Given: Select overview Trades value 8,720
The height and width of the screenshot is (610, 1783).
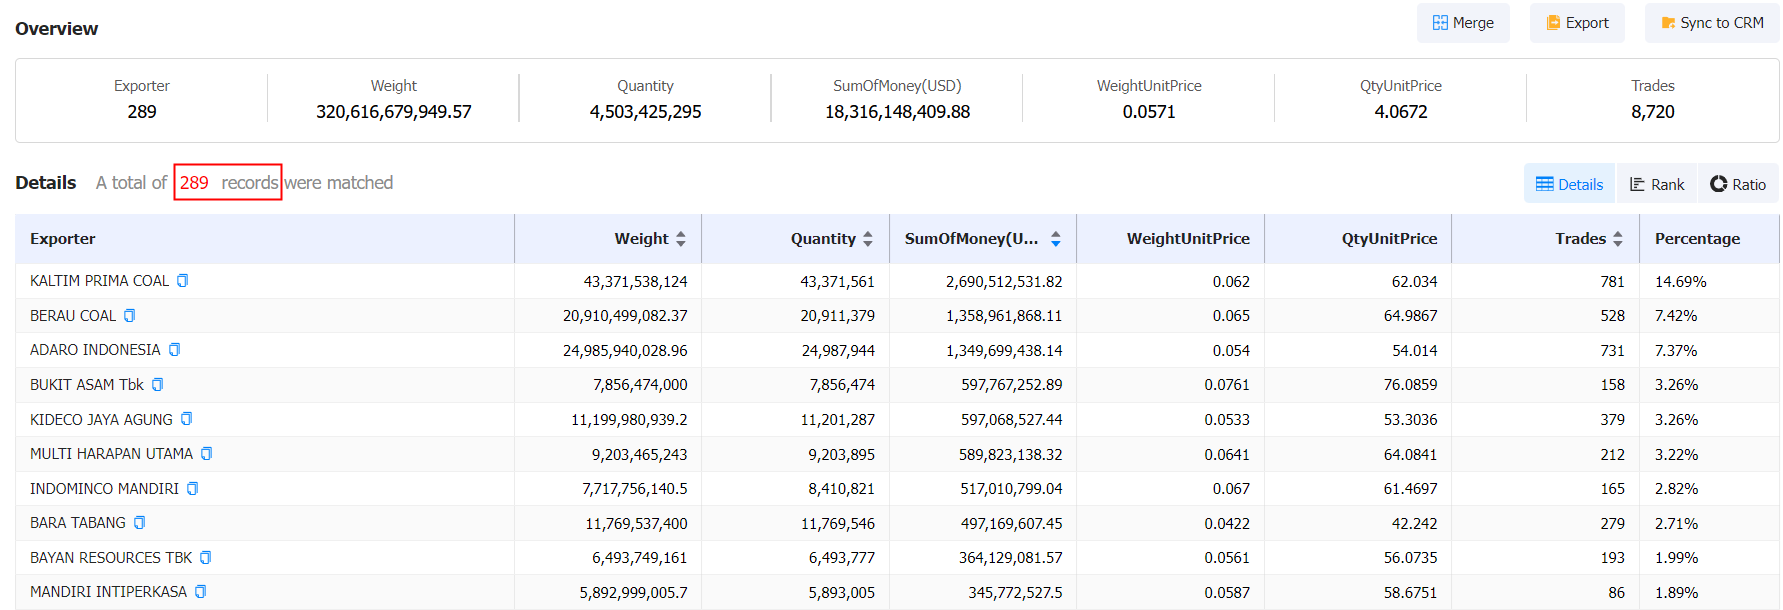Looking at the screenshot, I should click(1653, 112).
